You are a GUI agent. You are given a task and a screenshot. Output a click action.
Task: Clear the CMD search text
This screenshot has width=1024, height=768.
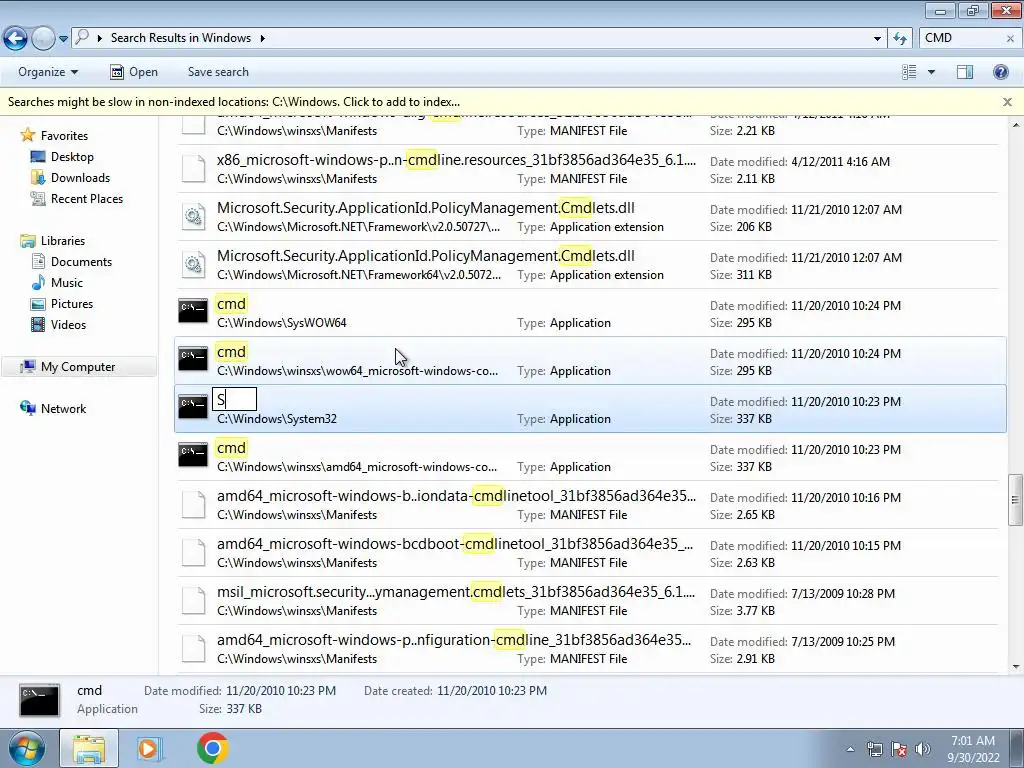1010,39
